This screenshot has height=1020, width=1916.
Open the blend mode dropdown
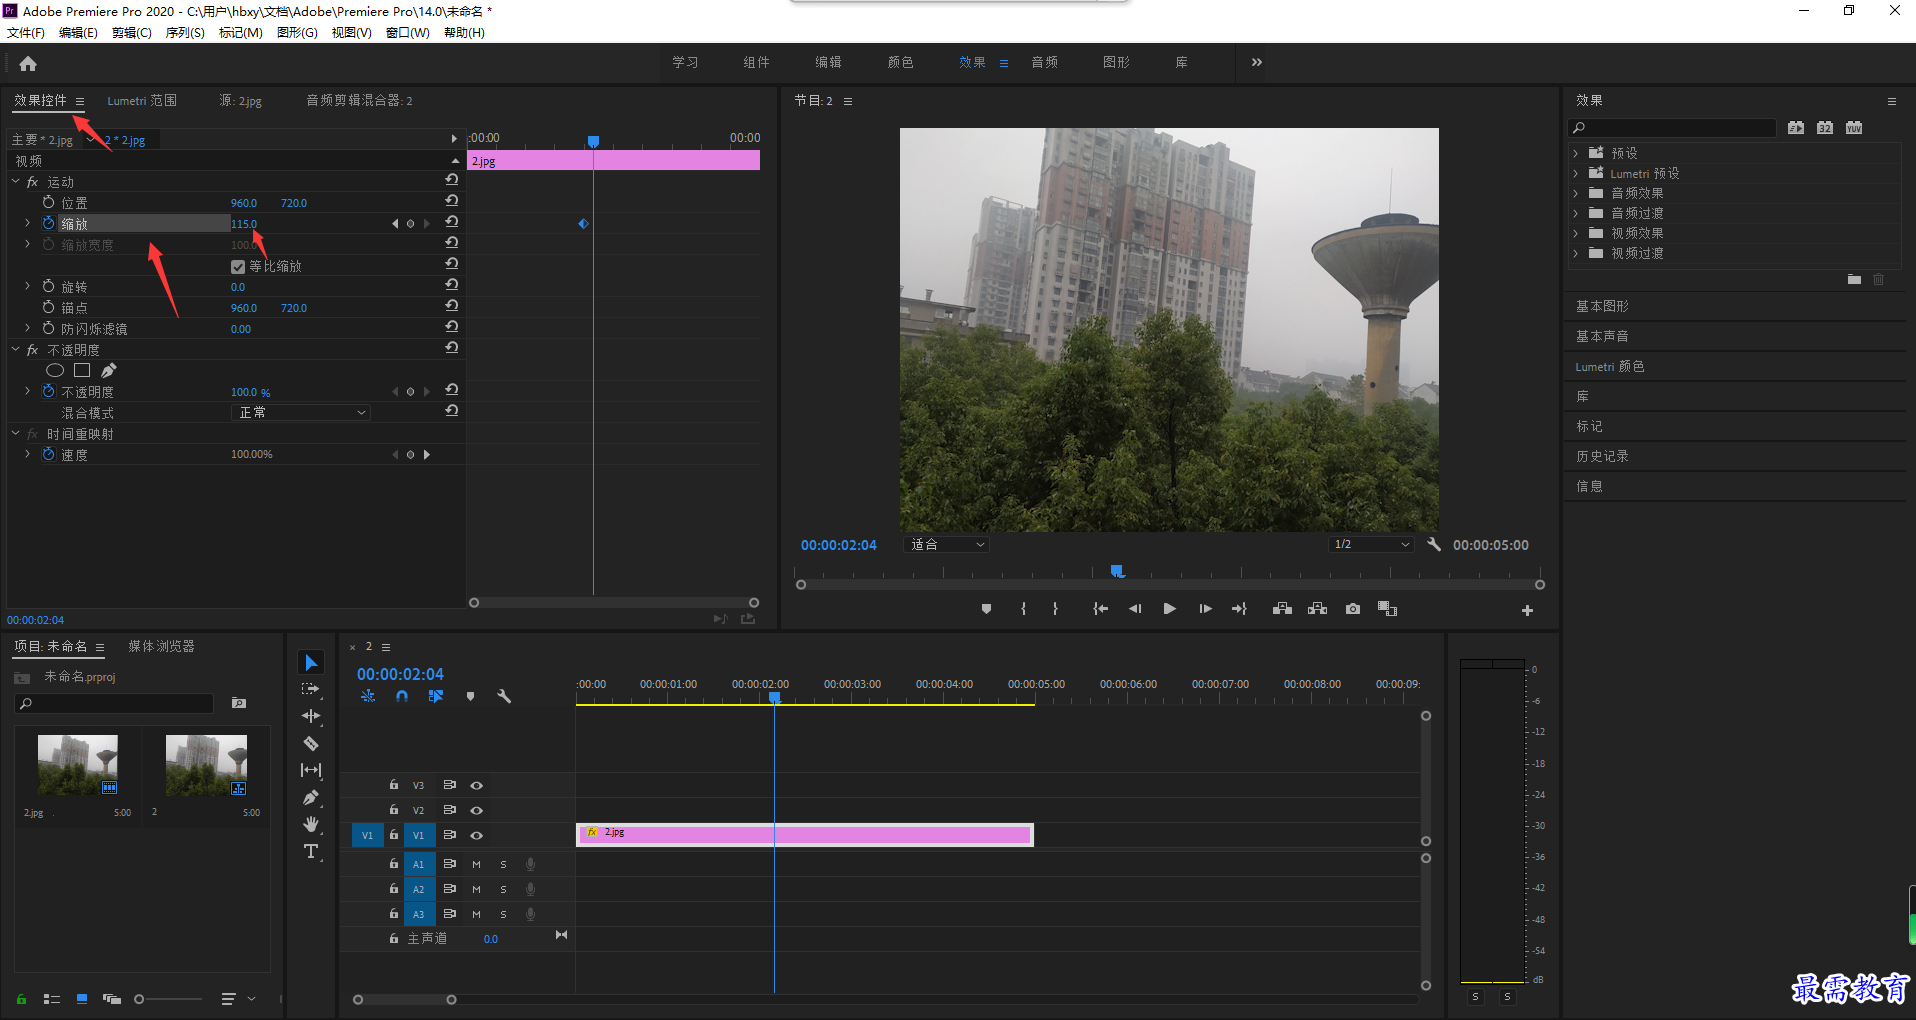click(302, 412)
